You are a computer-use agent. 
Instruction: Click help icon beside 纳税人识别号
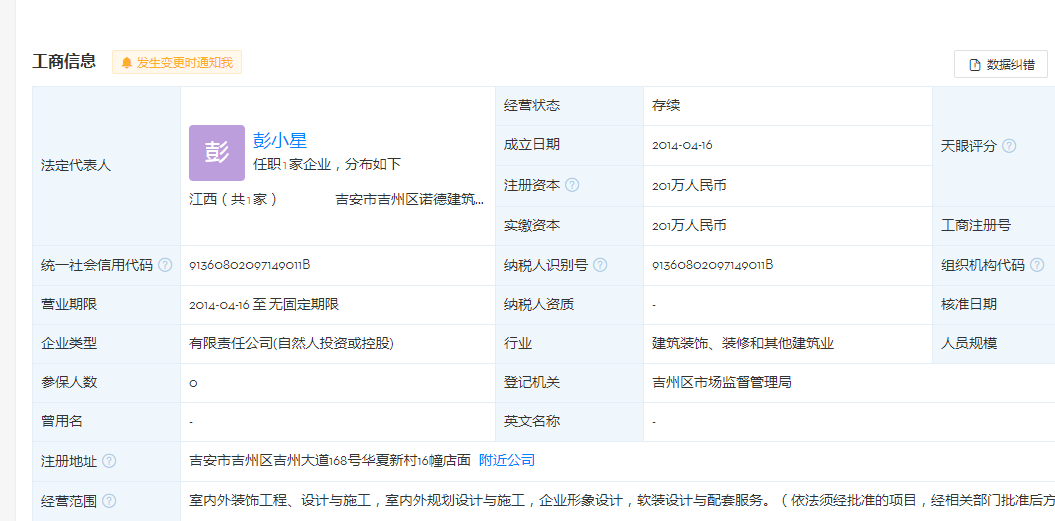(600, 265)
